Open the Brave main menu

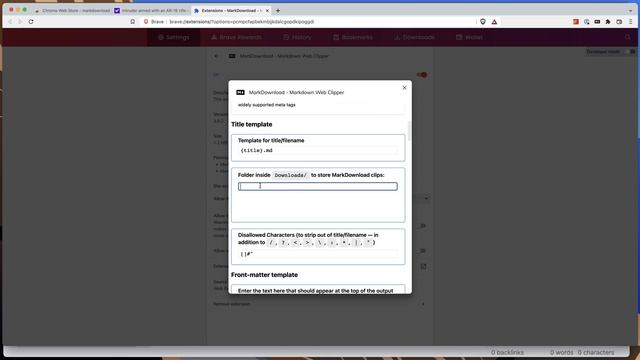point(631,22)
